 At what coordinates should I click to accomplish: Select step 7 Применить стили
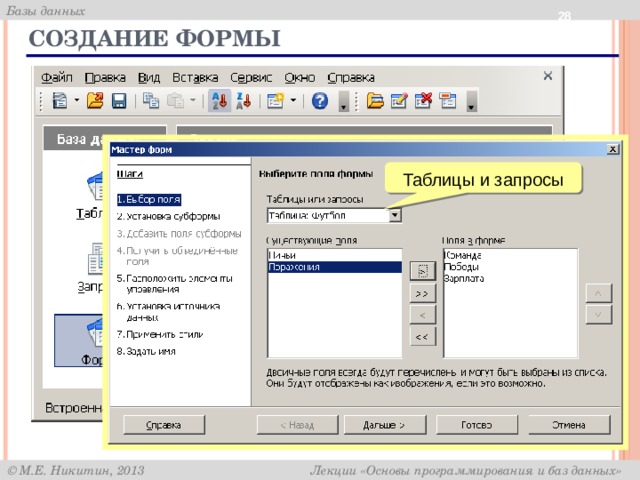[160, 334]
